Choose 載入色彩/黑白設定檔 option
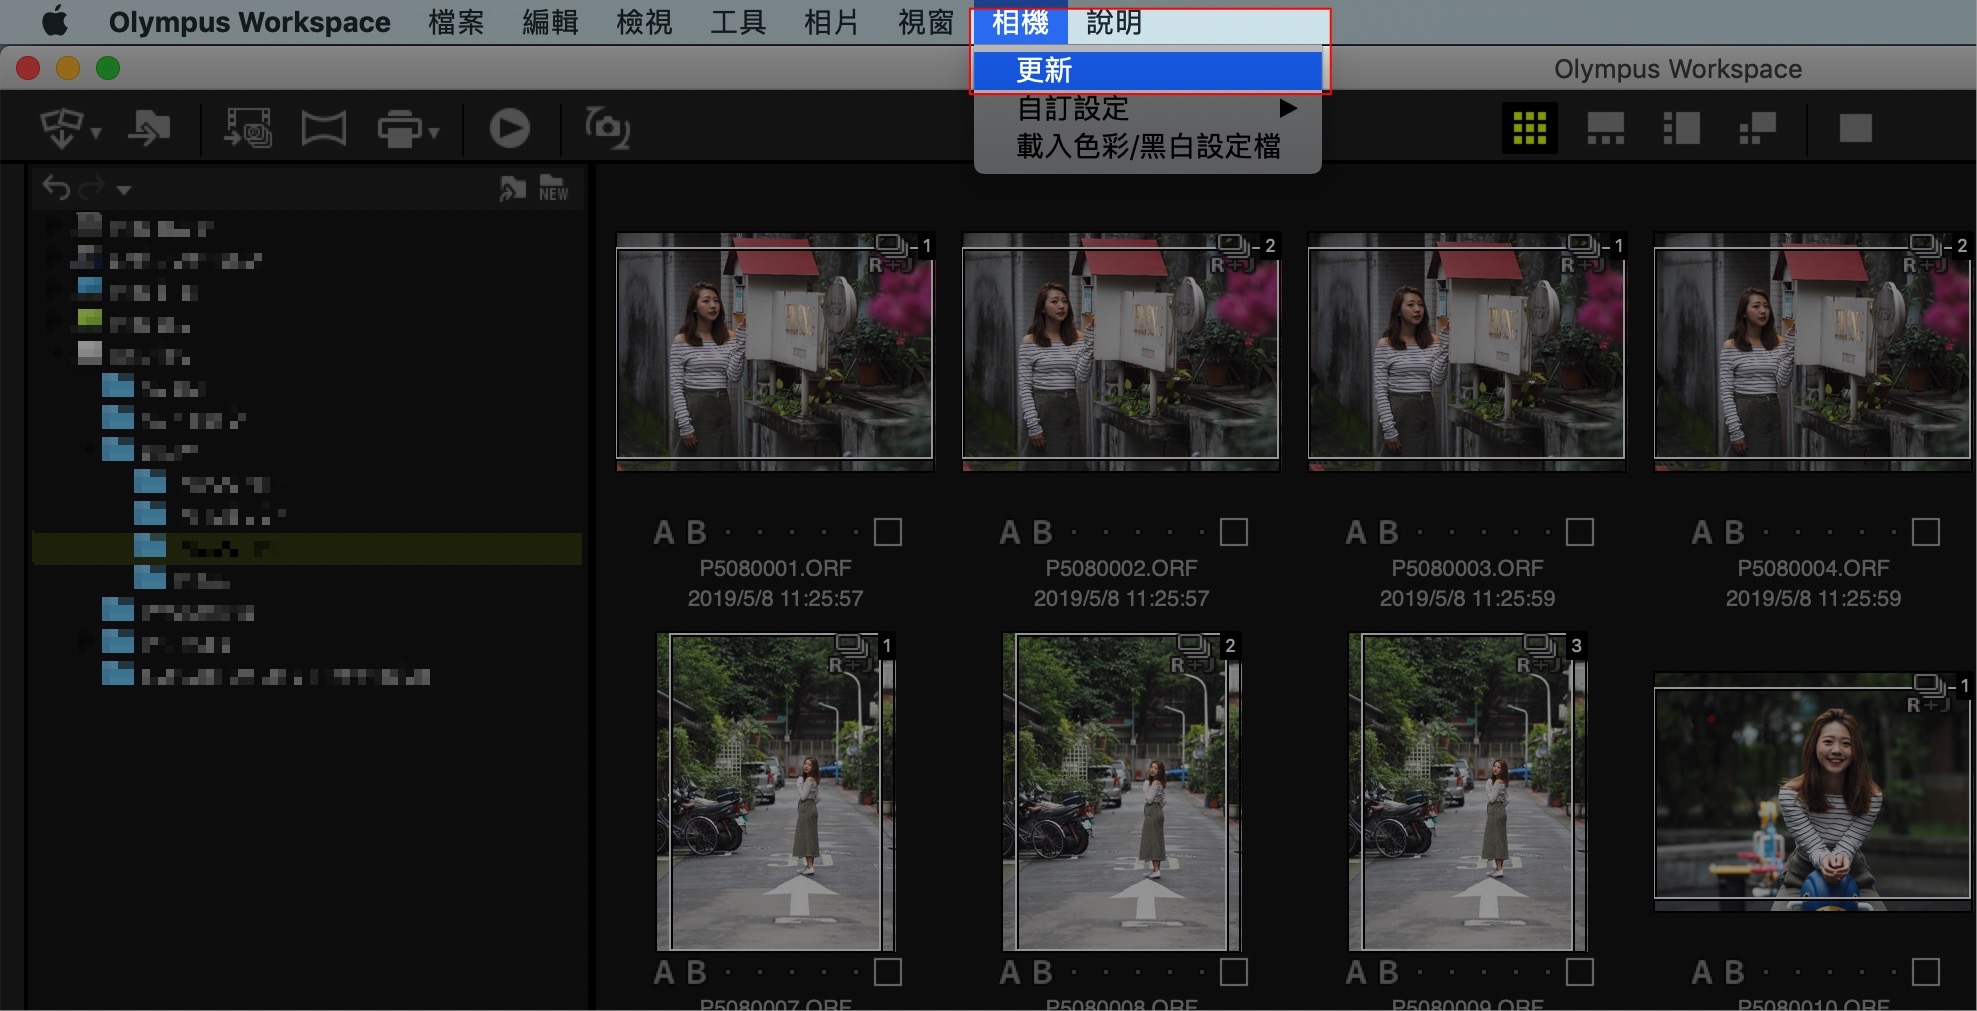The image size is (1977, 1011). coord(1147,147)
